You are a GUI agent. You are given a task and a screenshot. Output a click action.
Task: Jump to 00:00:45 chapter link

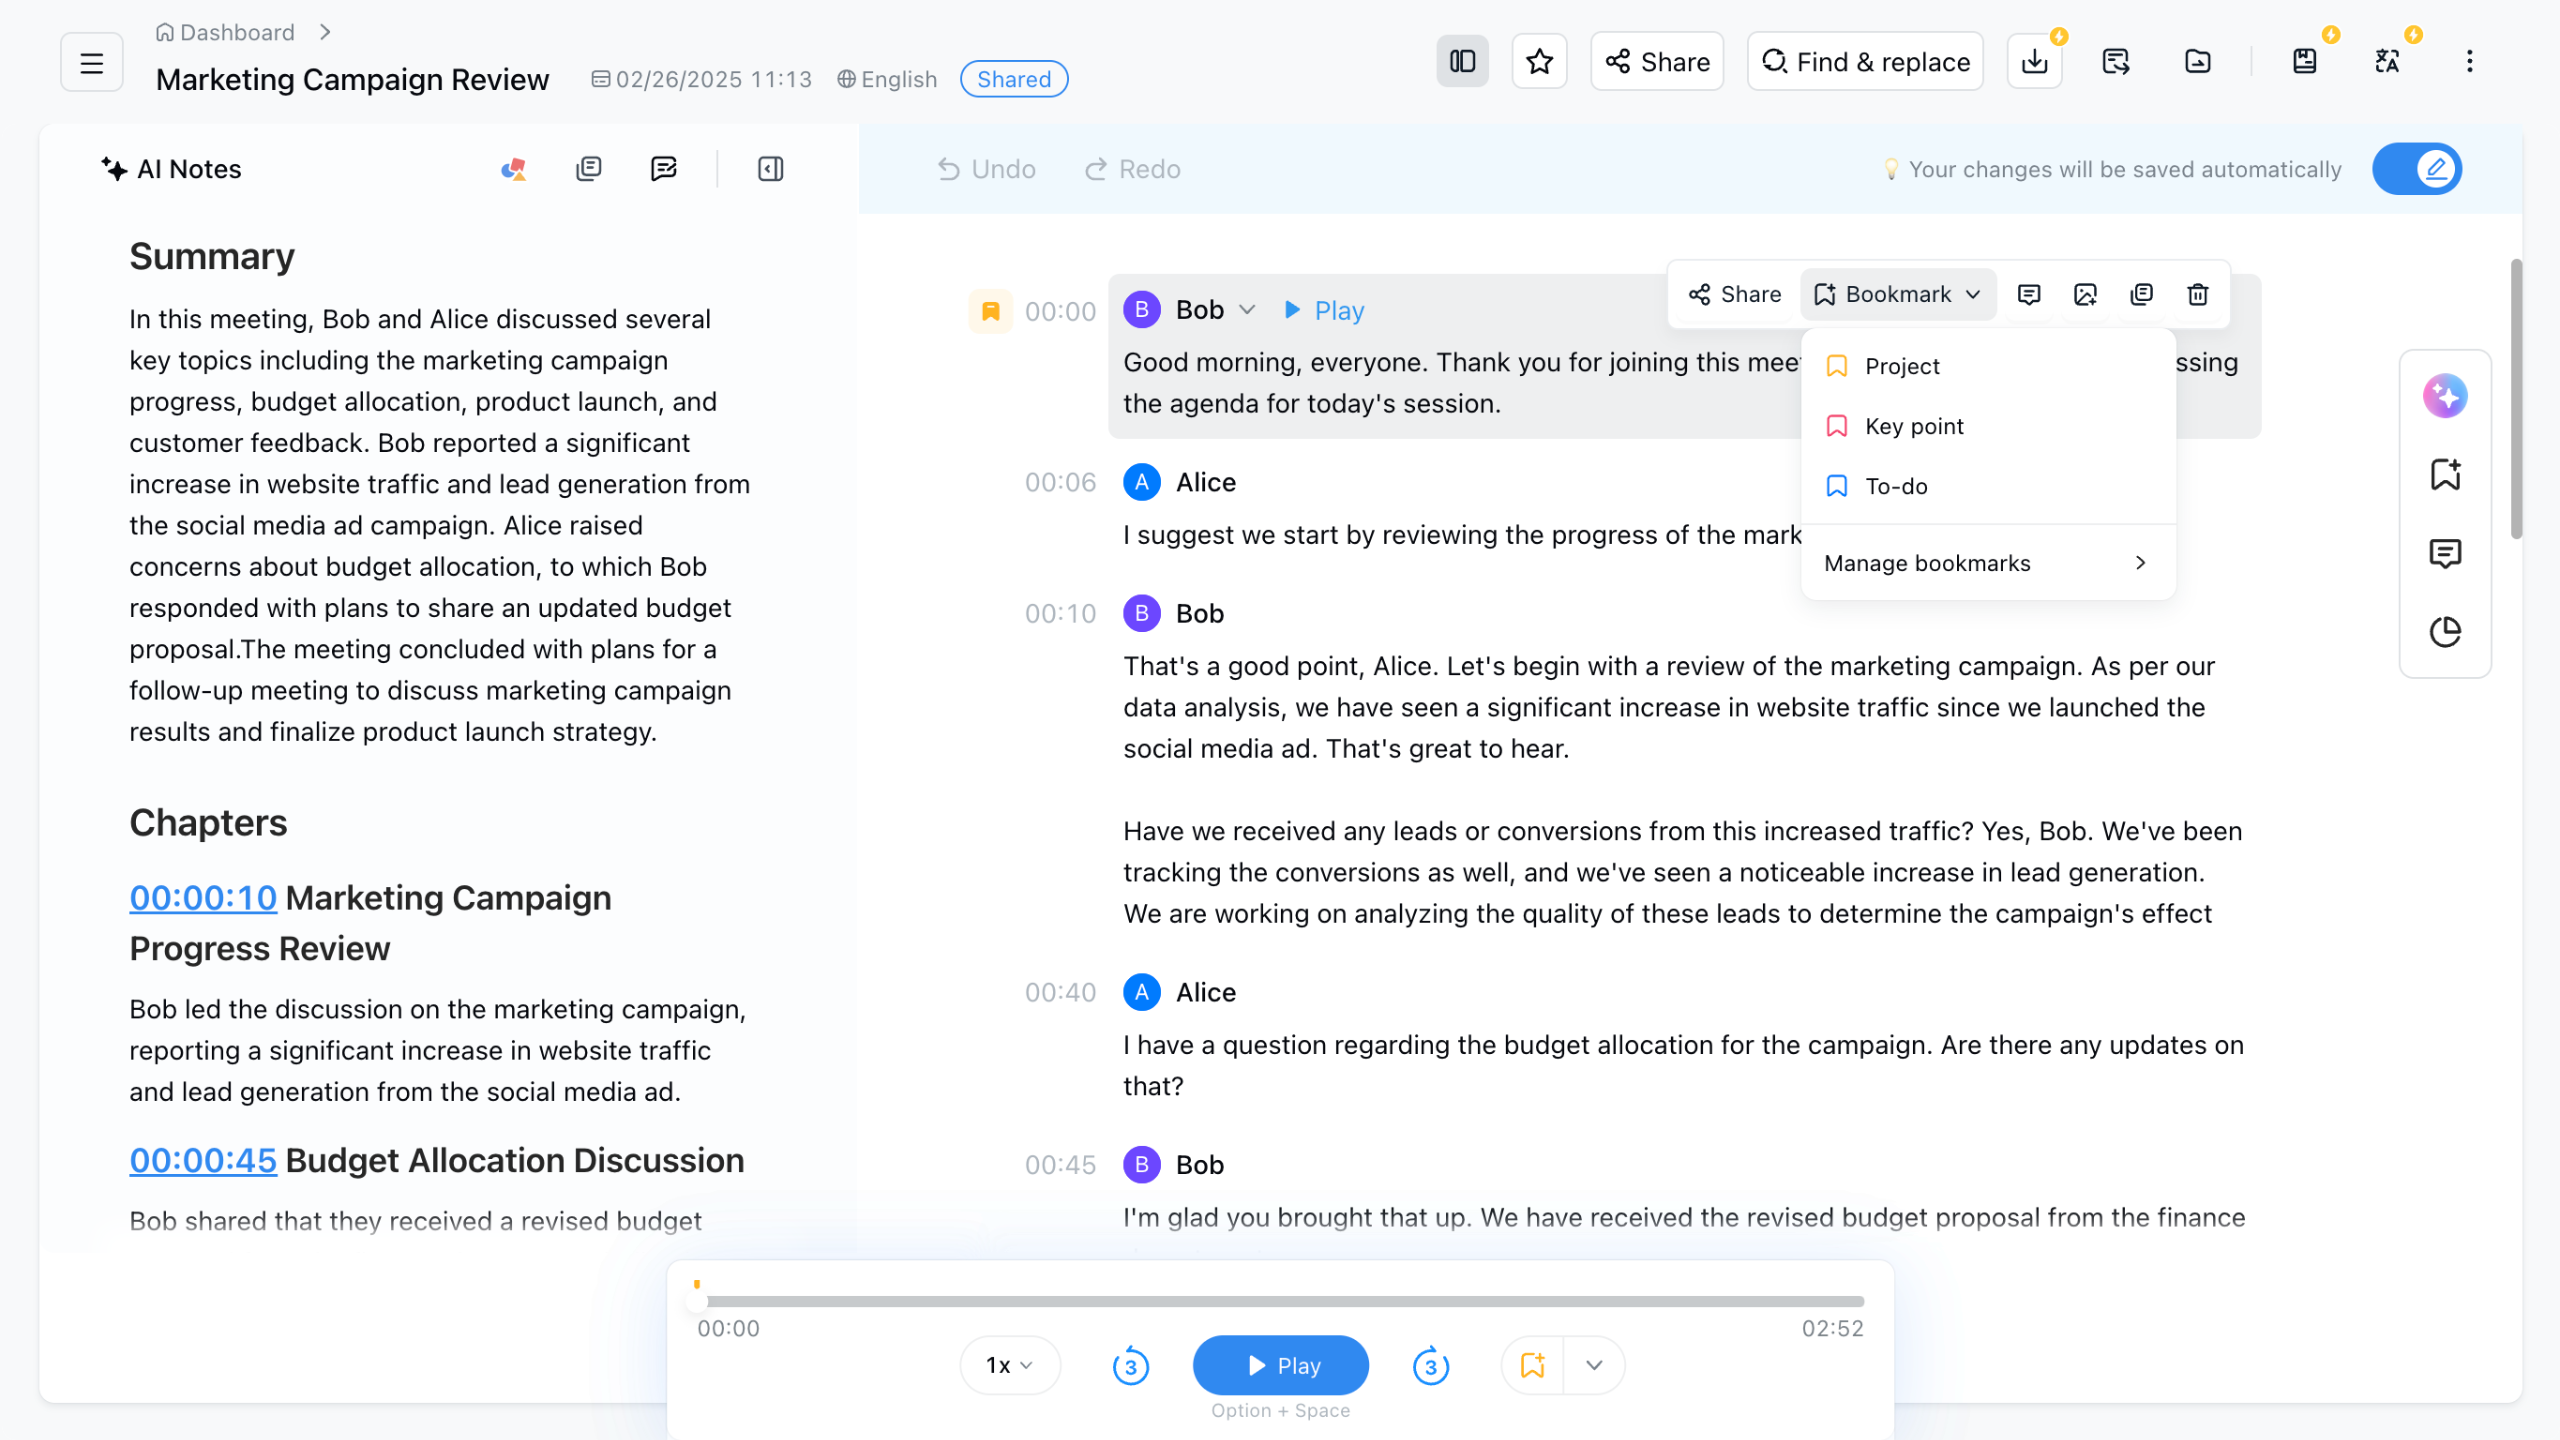(x=203, y=1160)
